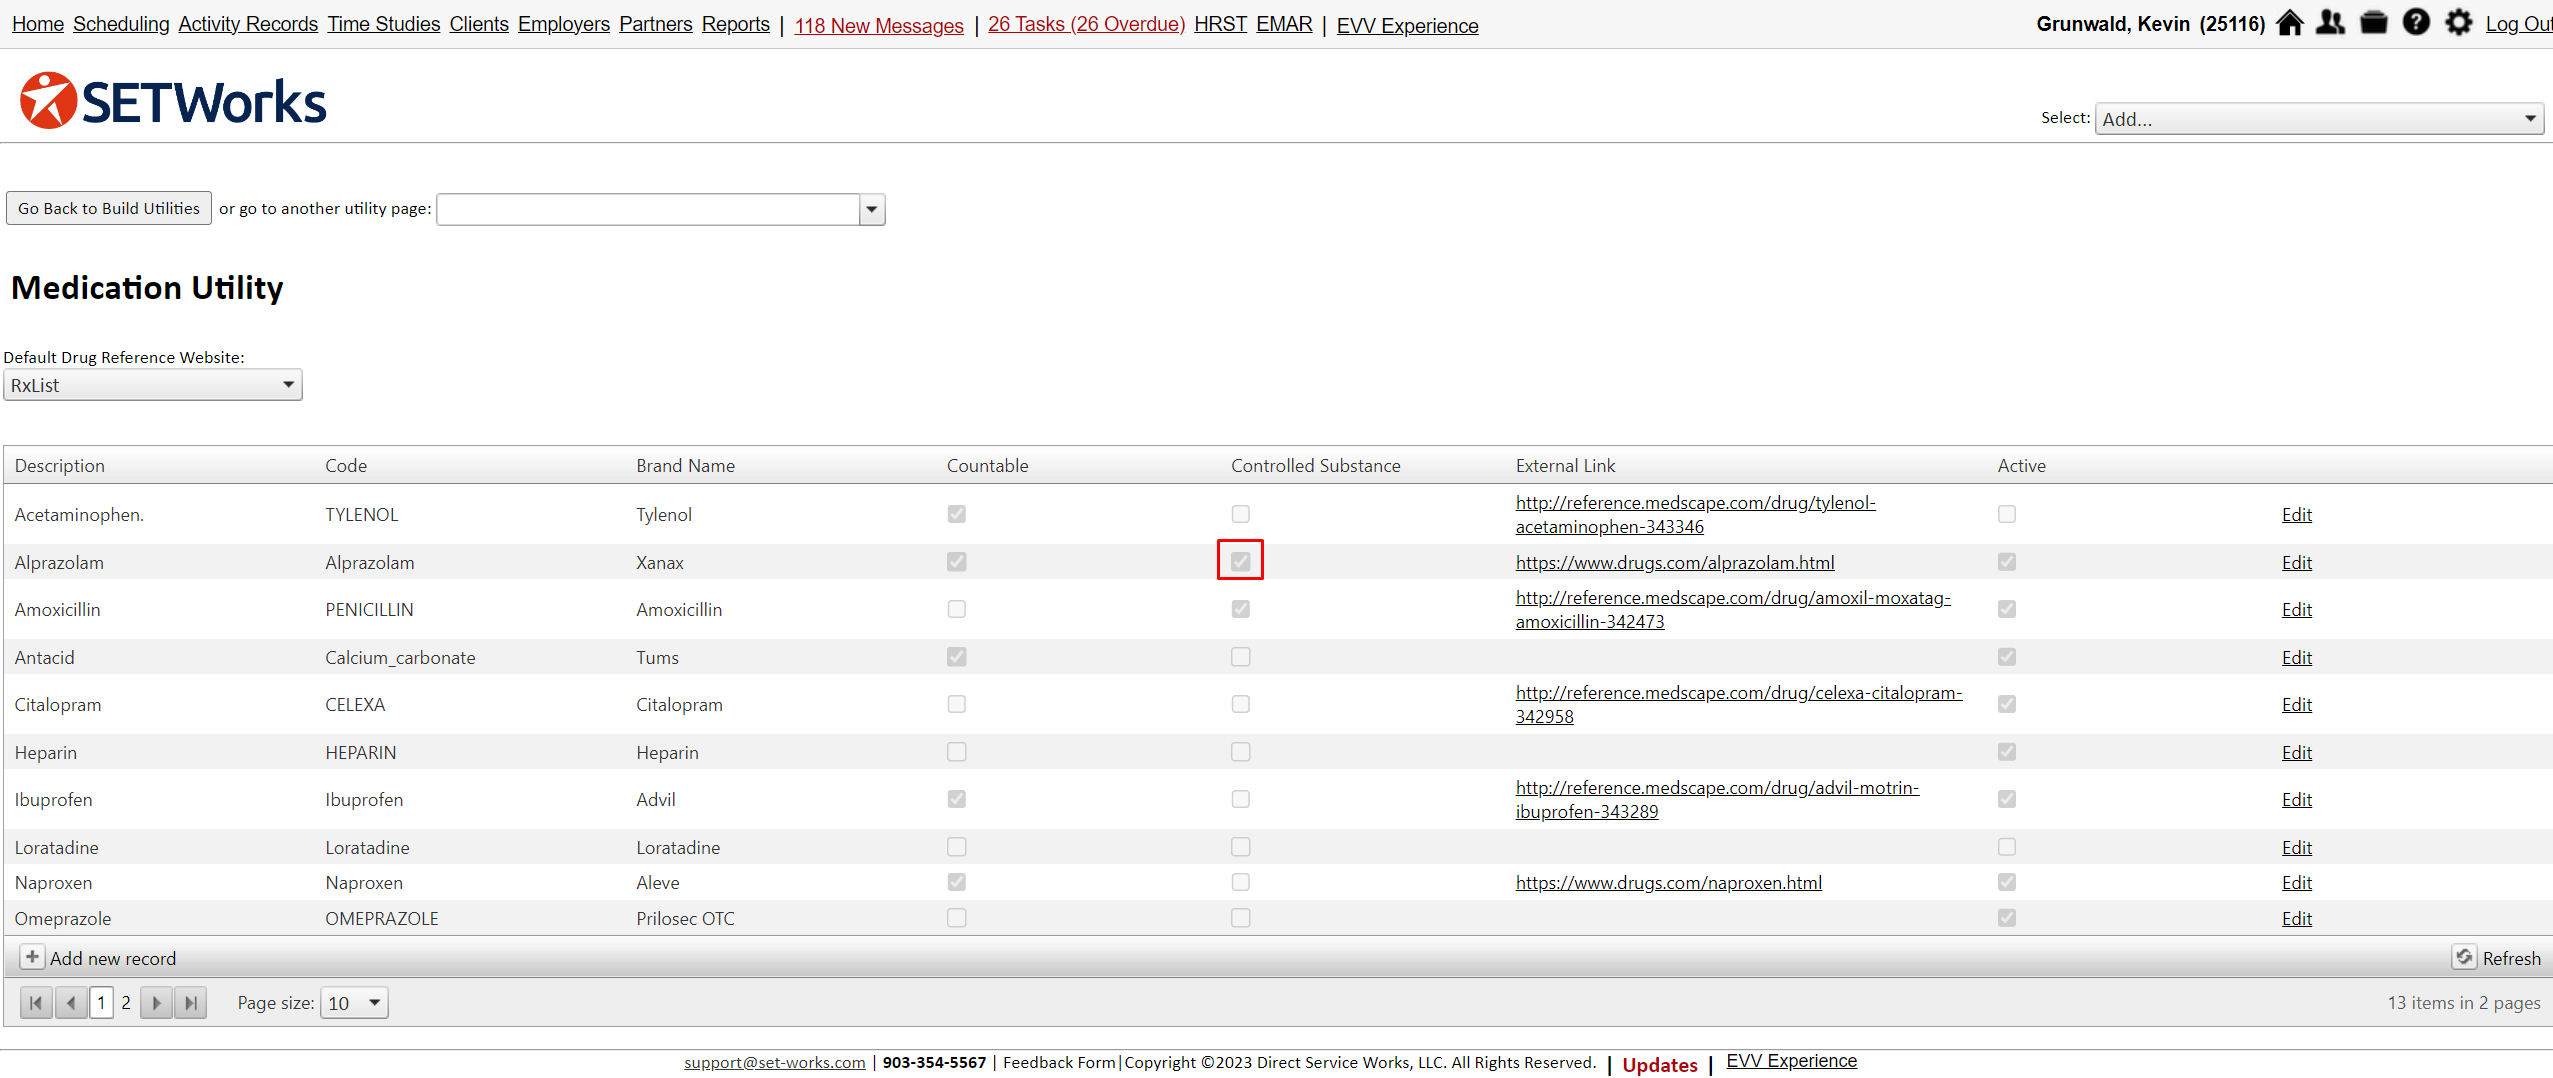This screenshot has width=2553, height=1078.
Task: Open the Scheduling menu
Action: (121, 24)
